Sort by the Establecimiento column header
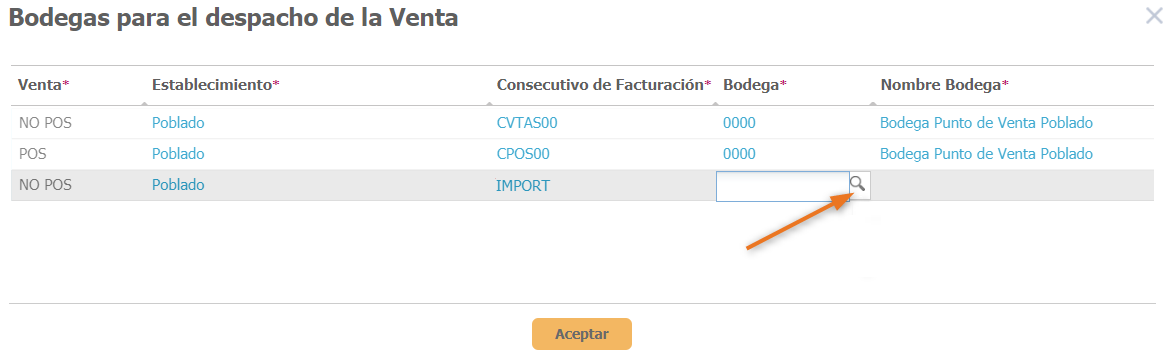The image size is (1166, 361). [x=216, y=85]
